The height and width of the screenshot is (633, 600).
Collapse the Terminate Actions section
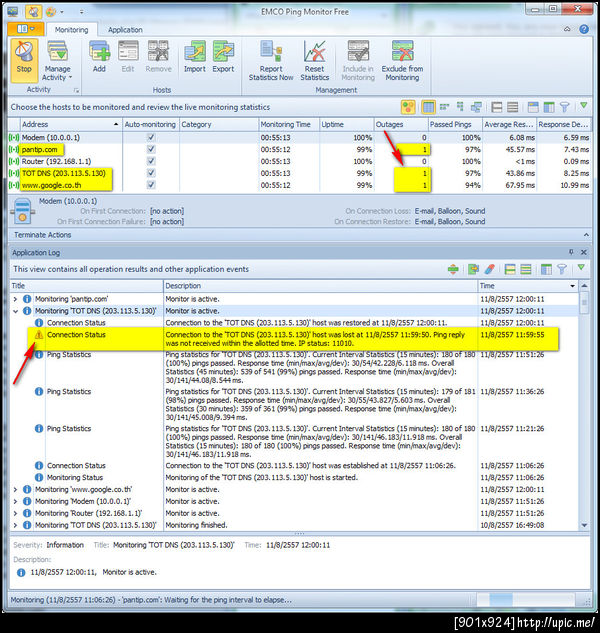(x=586, y=235)
